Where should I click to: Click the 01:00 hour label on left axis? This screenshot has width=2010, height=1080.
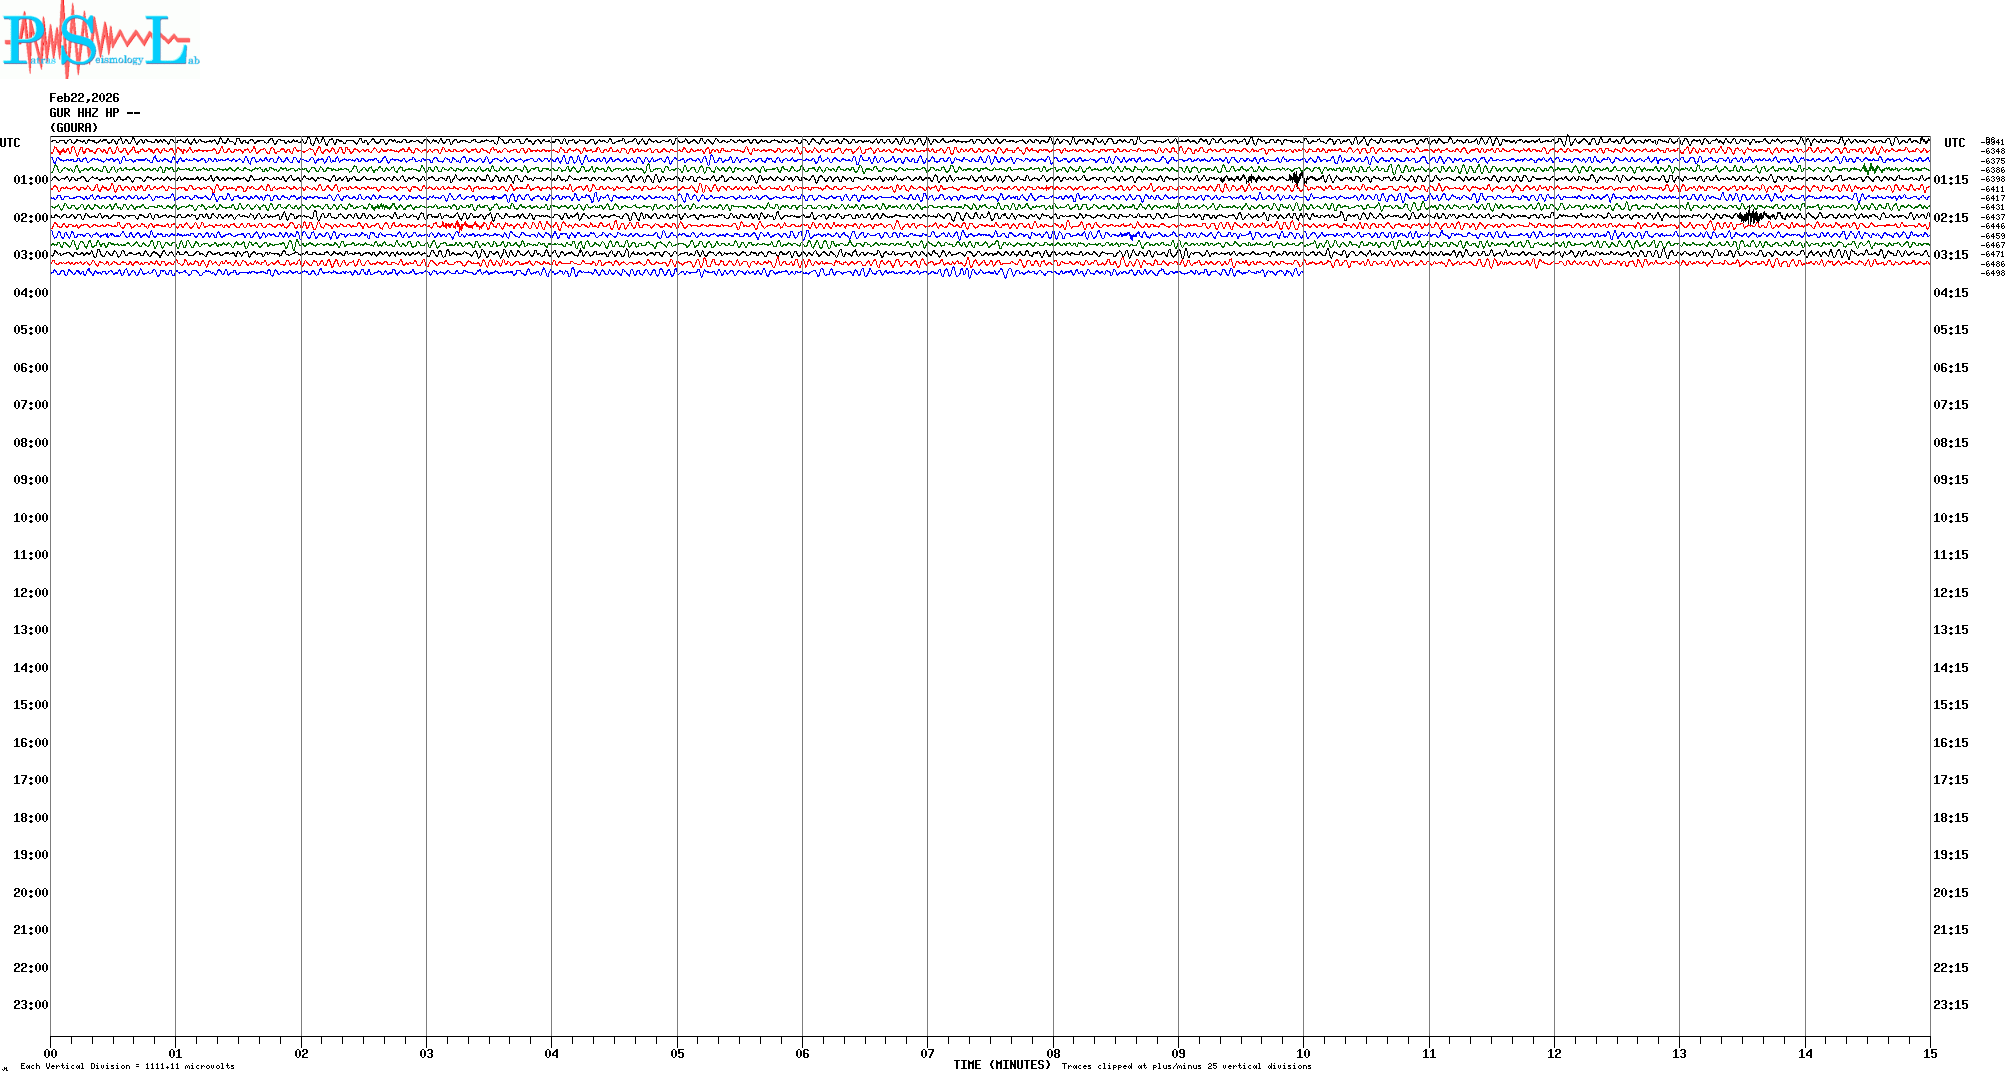pyautogui.click(x=30, y=180)
